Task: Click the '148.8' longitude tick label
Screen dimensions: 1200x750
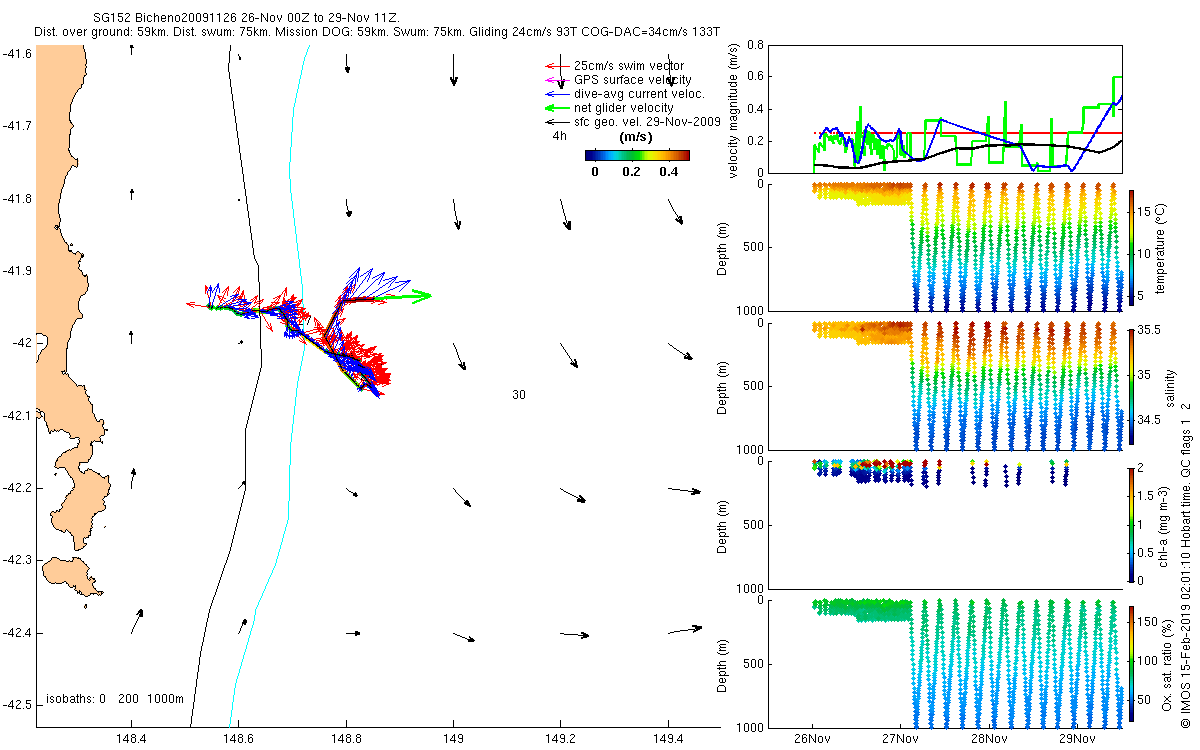Action: point(346,740)
